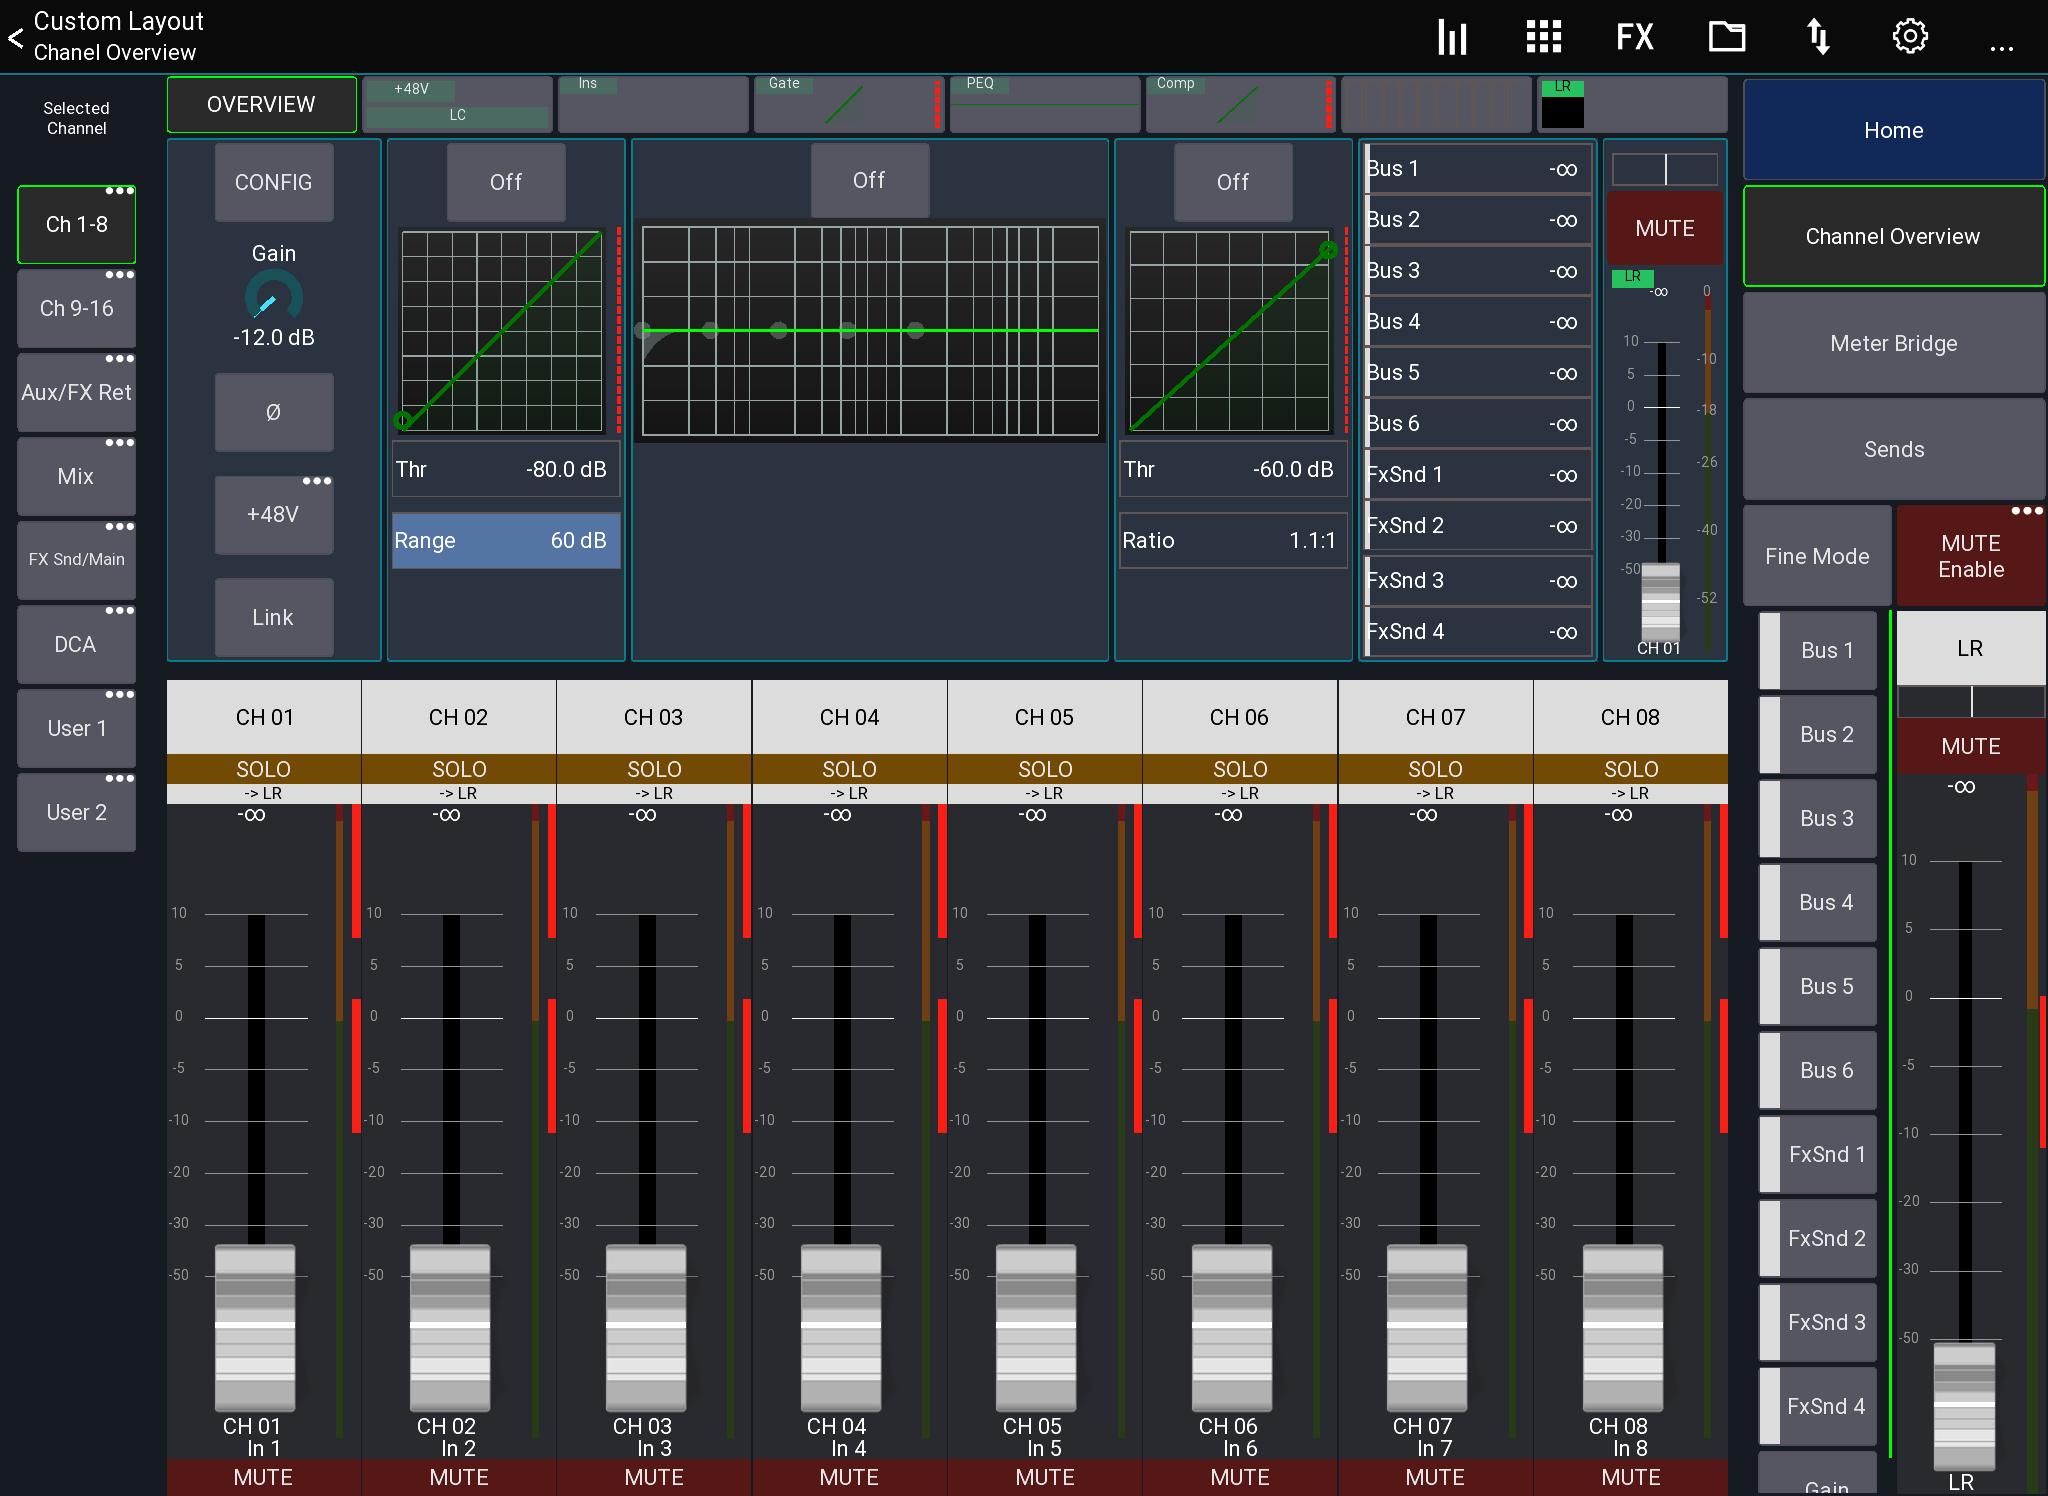The width and height of the screenshot is (2048, 1496).
Task: Click the input/output routing arrows icon
Action: tap(1818, 36)
